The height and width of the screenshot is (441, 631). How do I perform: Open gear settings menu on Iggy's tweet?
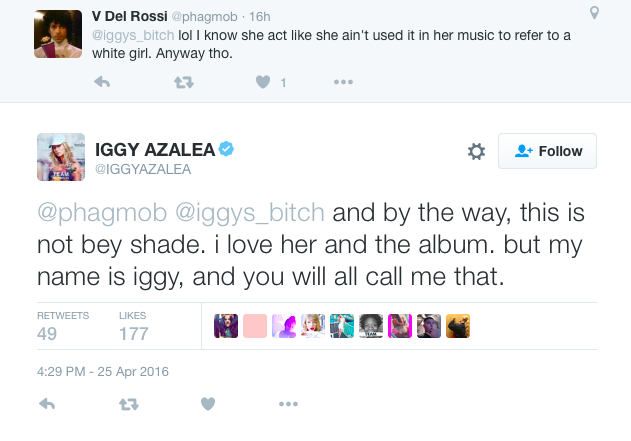click(x=476, y=151)
